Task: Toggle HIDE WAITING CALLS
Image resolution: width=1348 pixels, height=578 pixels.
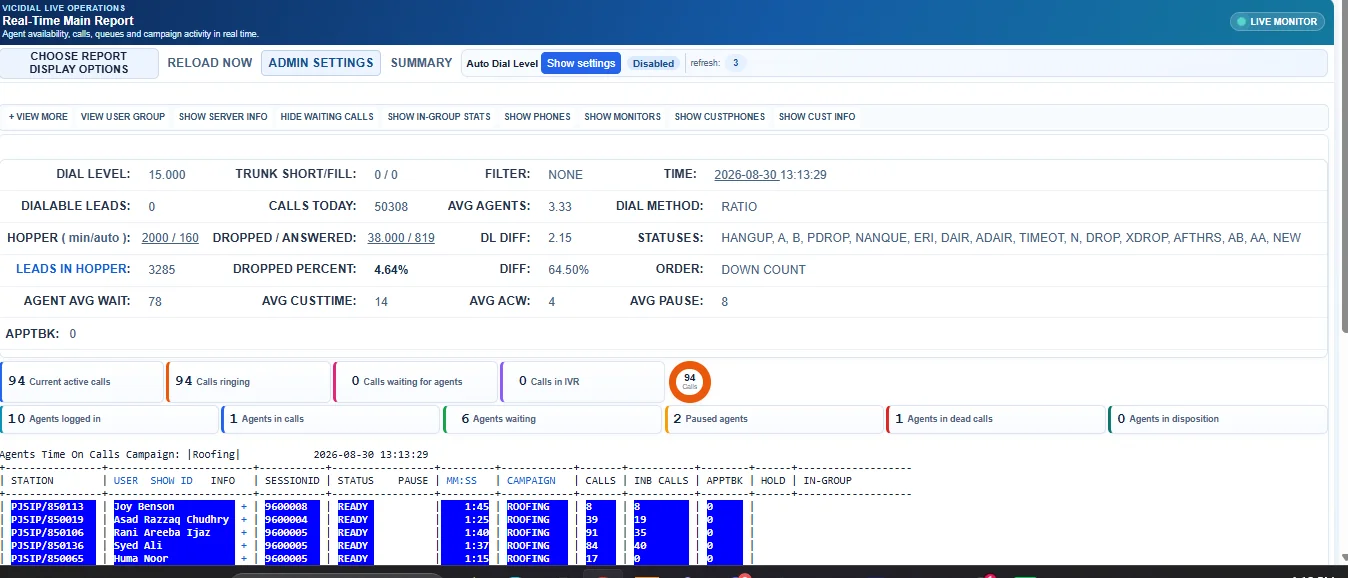Action: point(327,117)
